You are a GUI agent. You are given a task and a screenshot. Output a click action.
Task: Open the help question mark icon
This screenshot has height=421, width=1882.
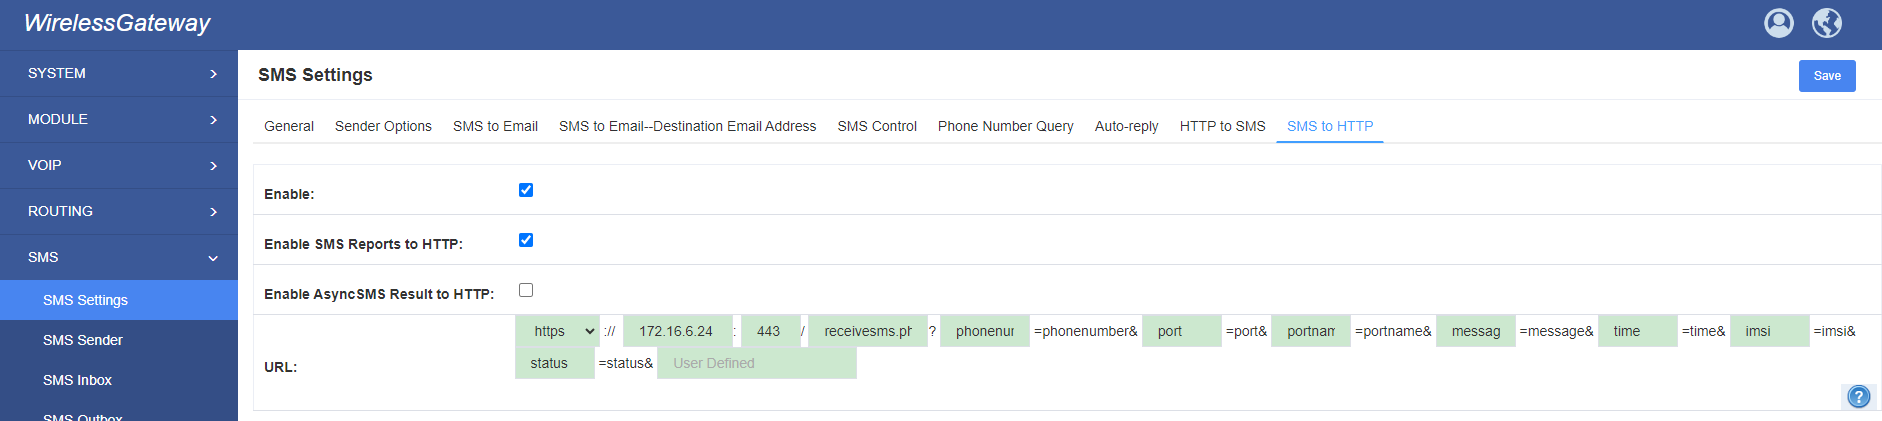[1859, 397]
